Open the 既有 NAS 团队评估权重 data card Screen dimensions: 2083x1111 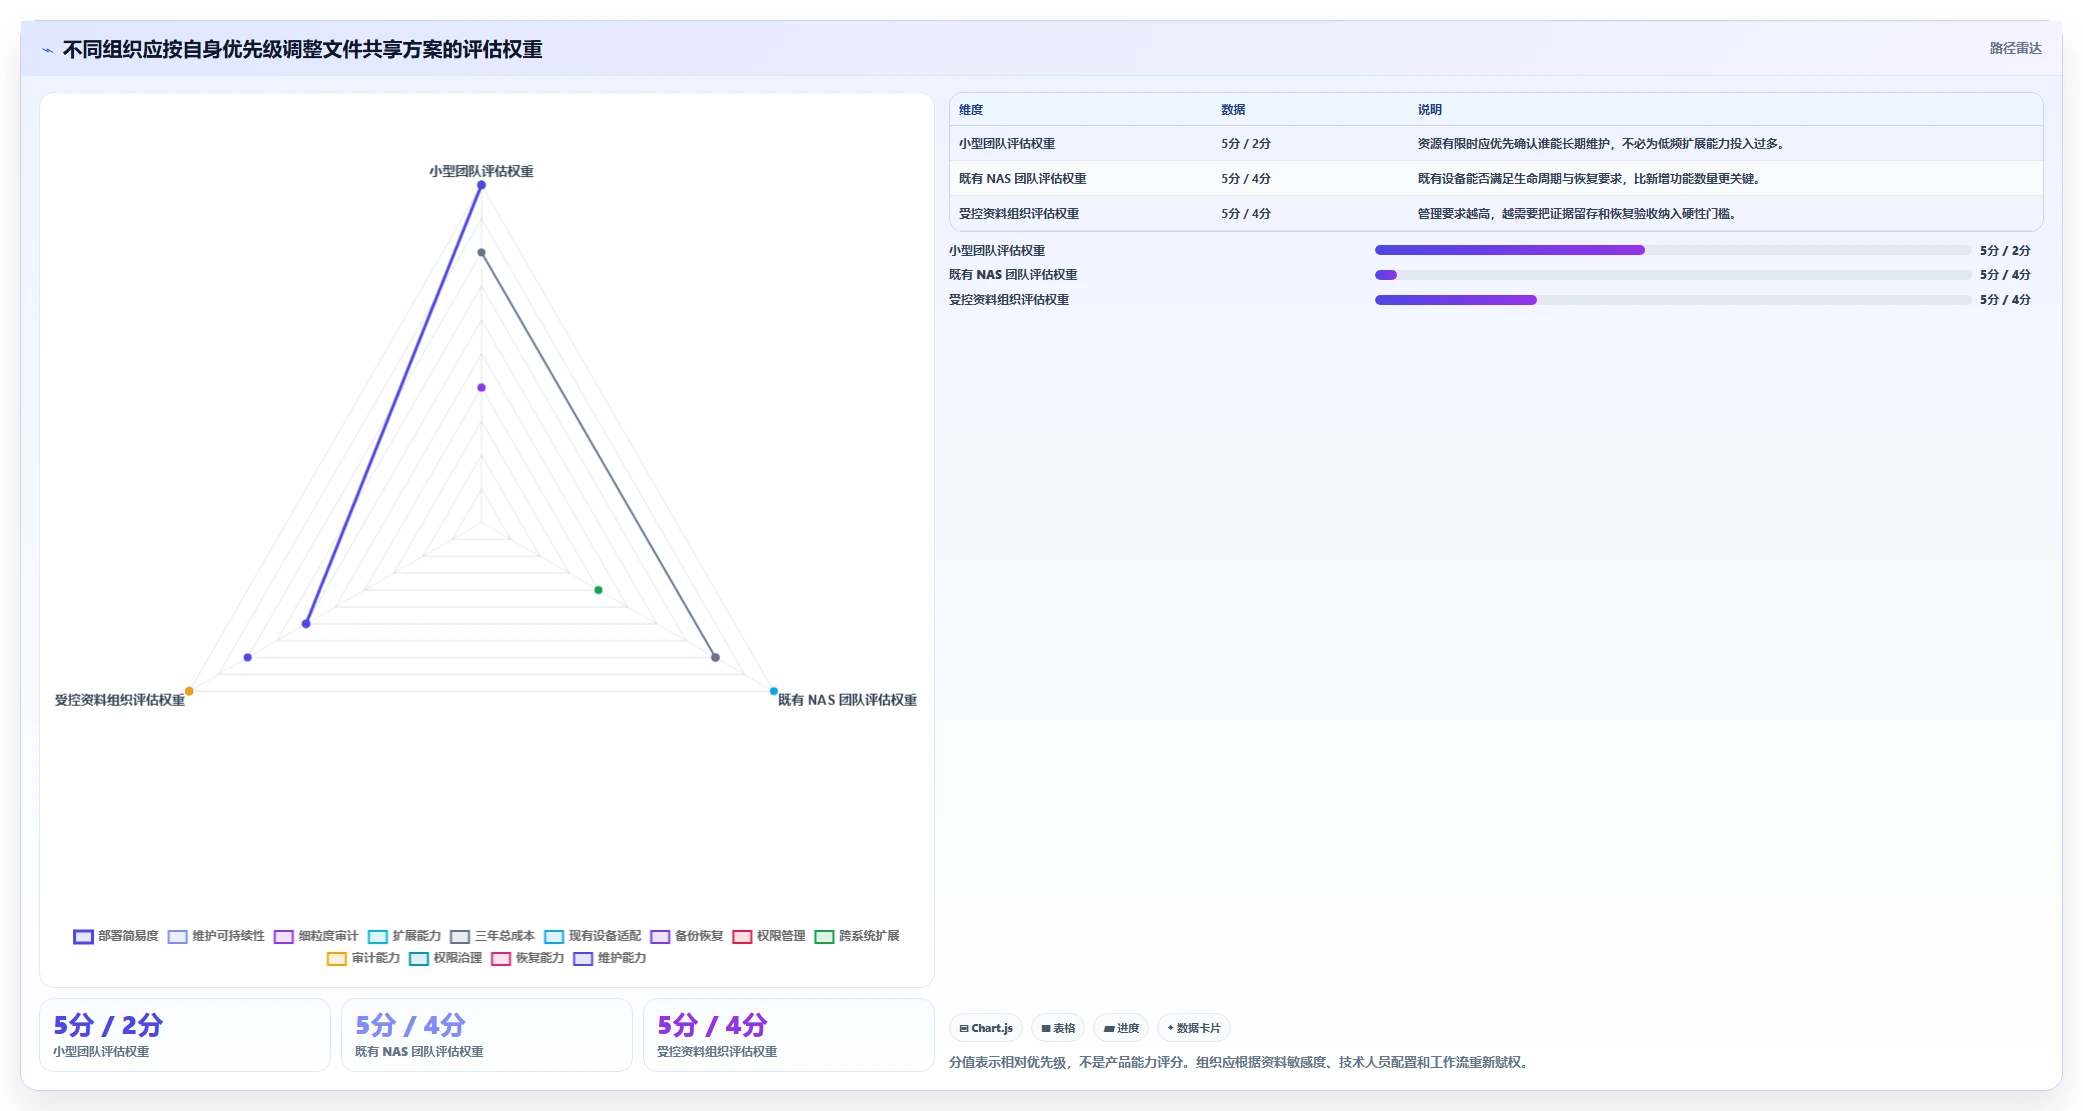coord(487,1035)
